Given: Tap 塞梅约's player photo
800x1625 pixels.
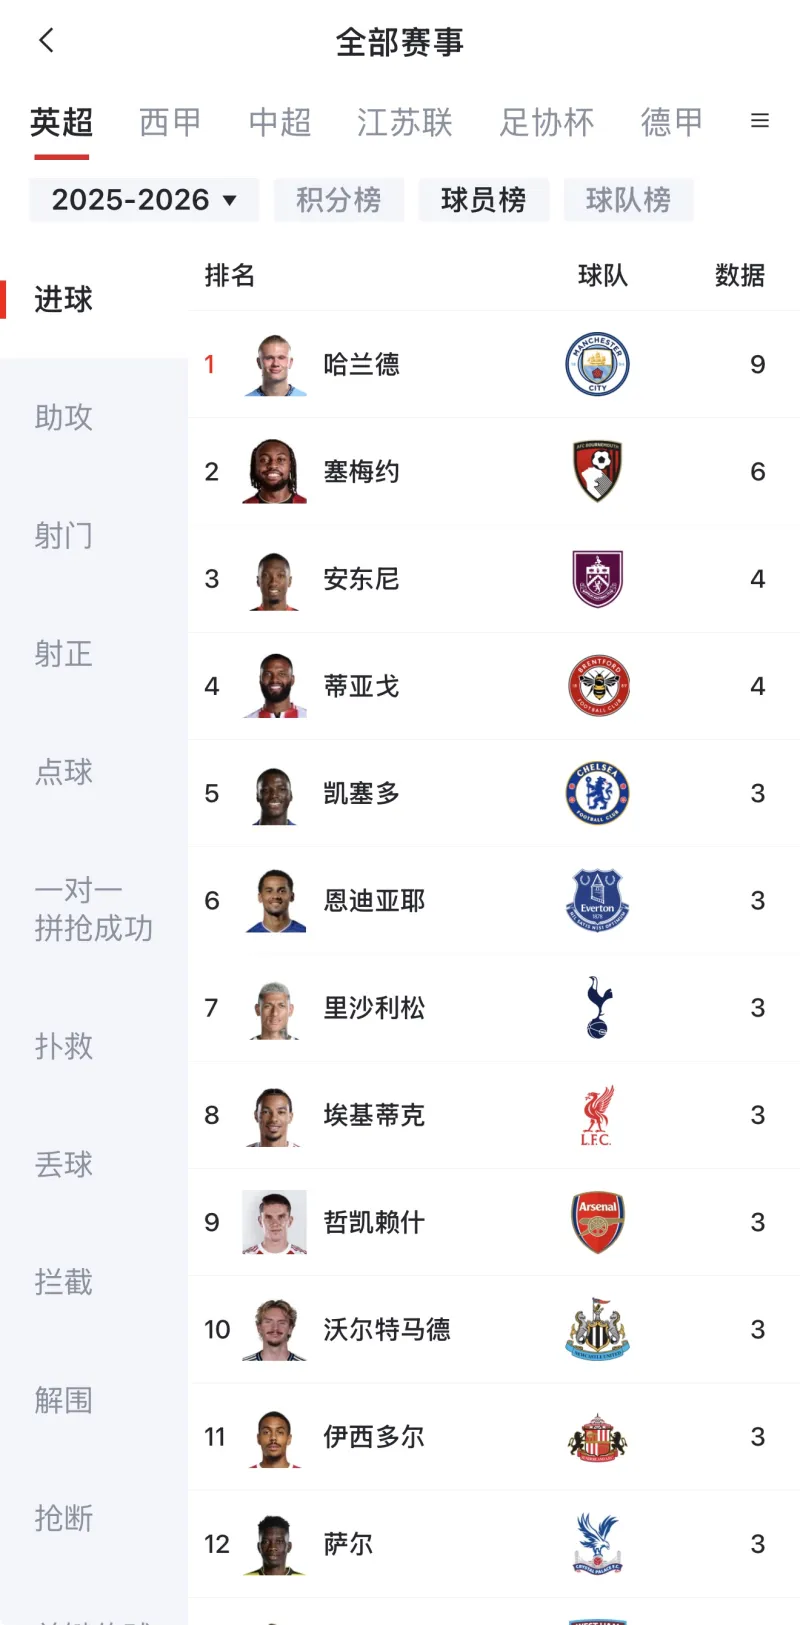Looking at the screenshot, I should coord(274,471).
